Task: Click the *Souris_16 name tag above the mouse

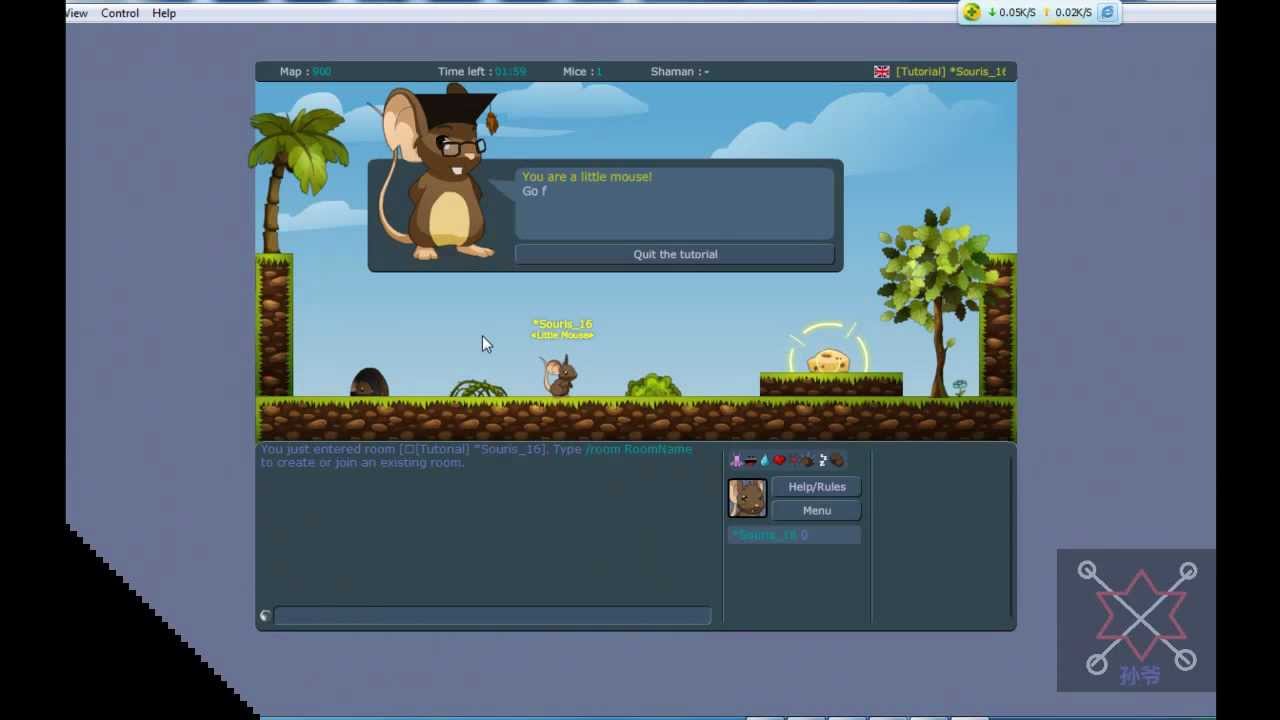Action: [562, 324]
